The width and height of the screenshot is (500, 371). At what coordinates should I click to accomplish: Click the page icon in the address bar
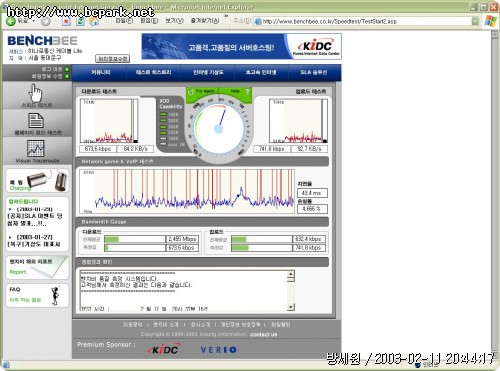tap(258, 22)
